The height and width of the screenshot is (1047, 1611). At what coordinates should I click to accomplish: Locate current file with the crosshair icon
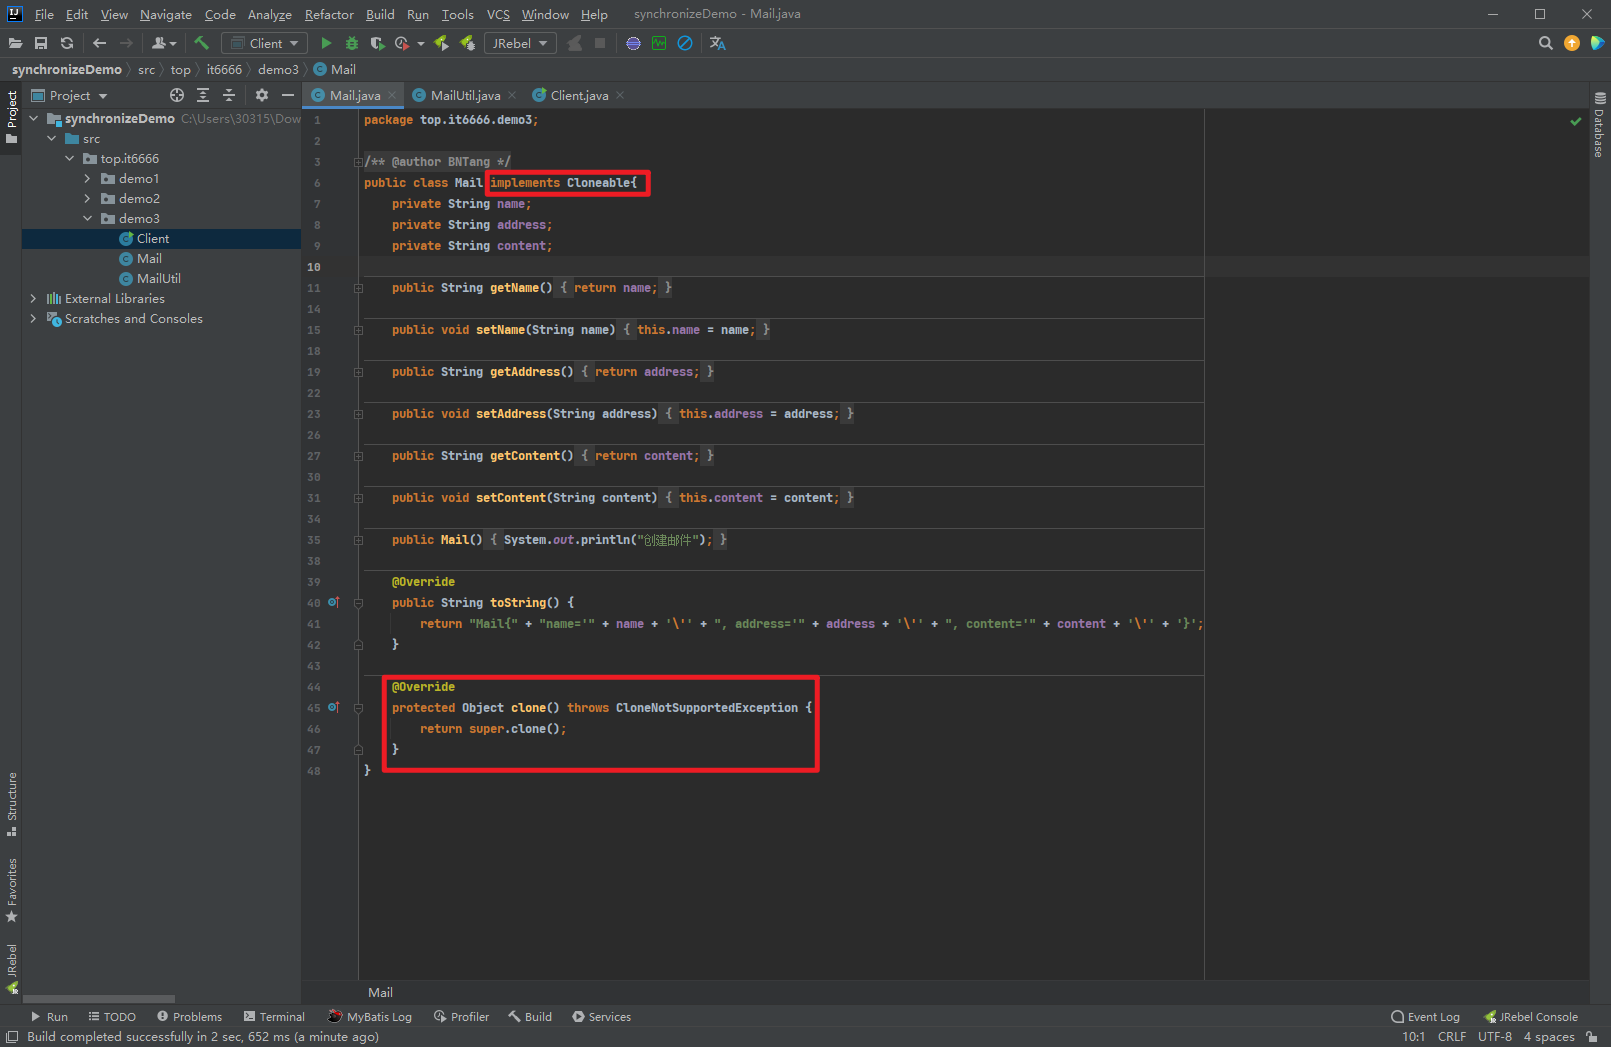(x=177, y=95)
